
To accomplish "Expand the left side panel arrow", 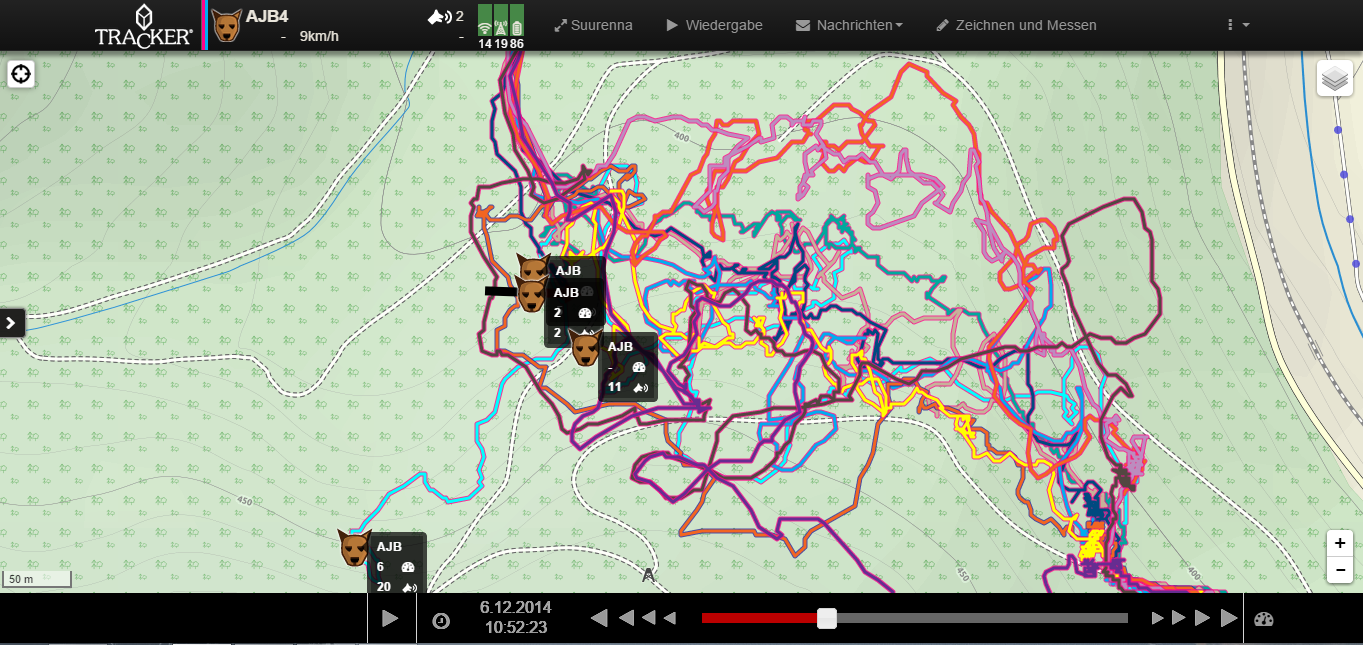I will (11, 322).
